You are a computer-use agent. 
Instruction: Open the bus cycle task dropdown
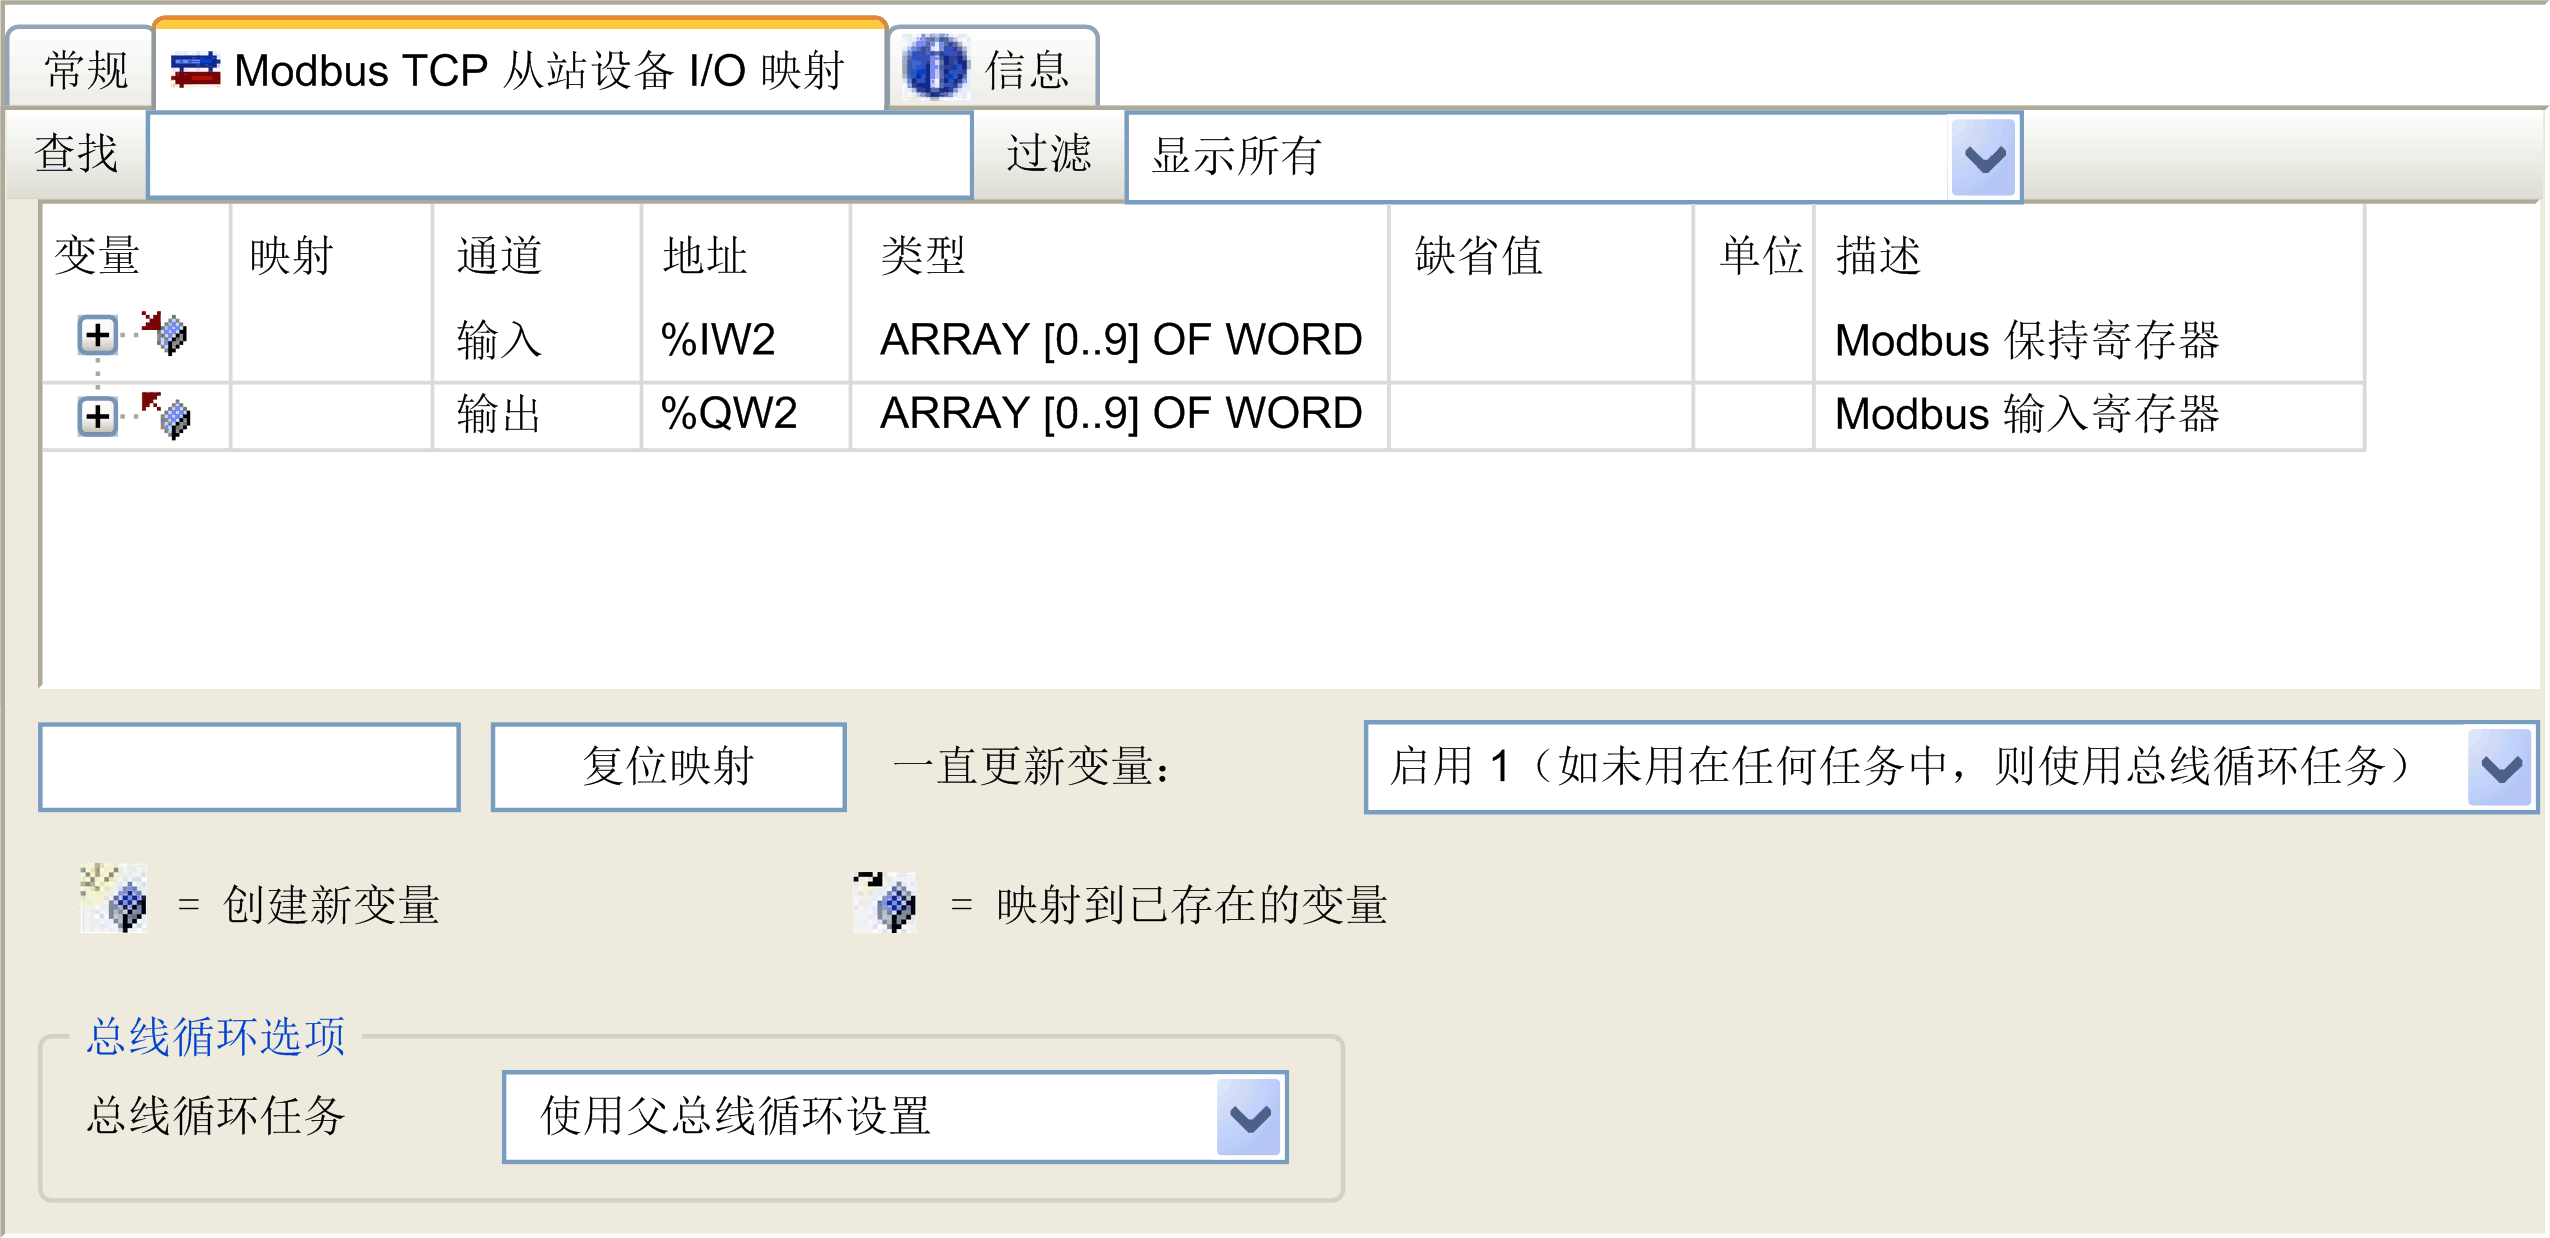[x=1250, y=1117]
